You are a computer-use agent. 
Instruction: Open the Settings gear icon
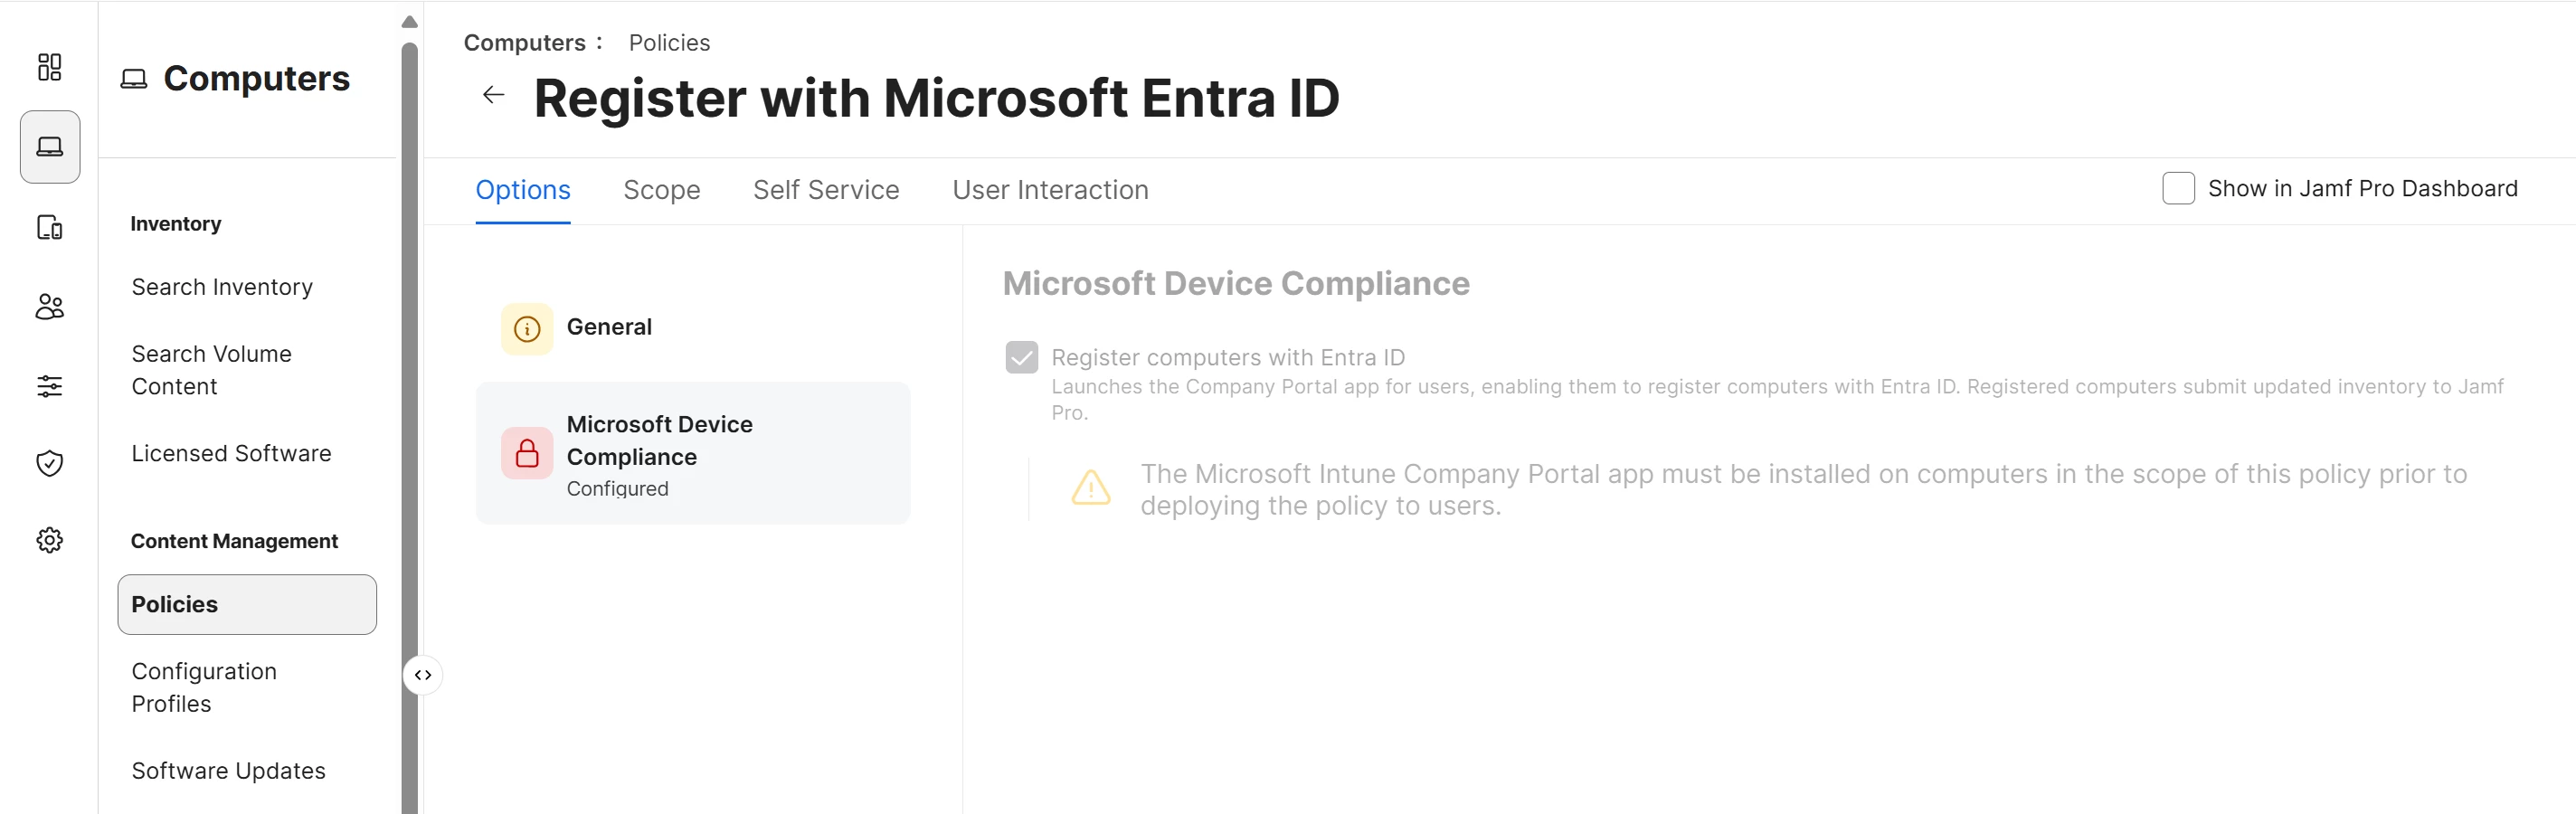(x=49, y=540)
